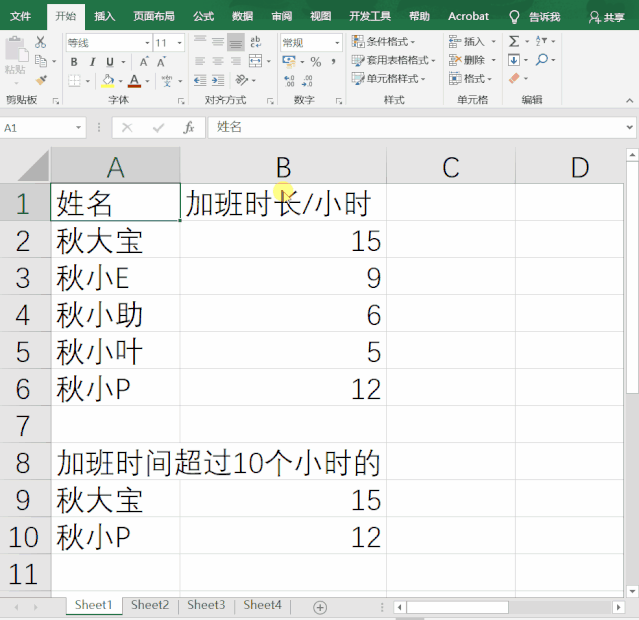
Task: Click the insert function fx button
Action: pos(189,128)
